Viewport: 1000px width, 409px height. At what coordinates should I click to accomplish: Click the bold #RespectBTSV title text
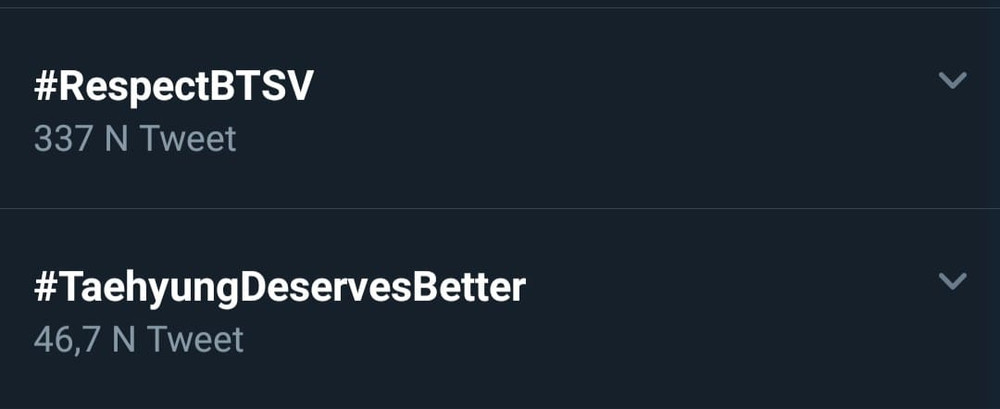pyautogui.click(x=173, y=86)
